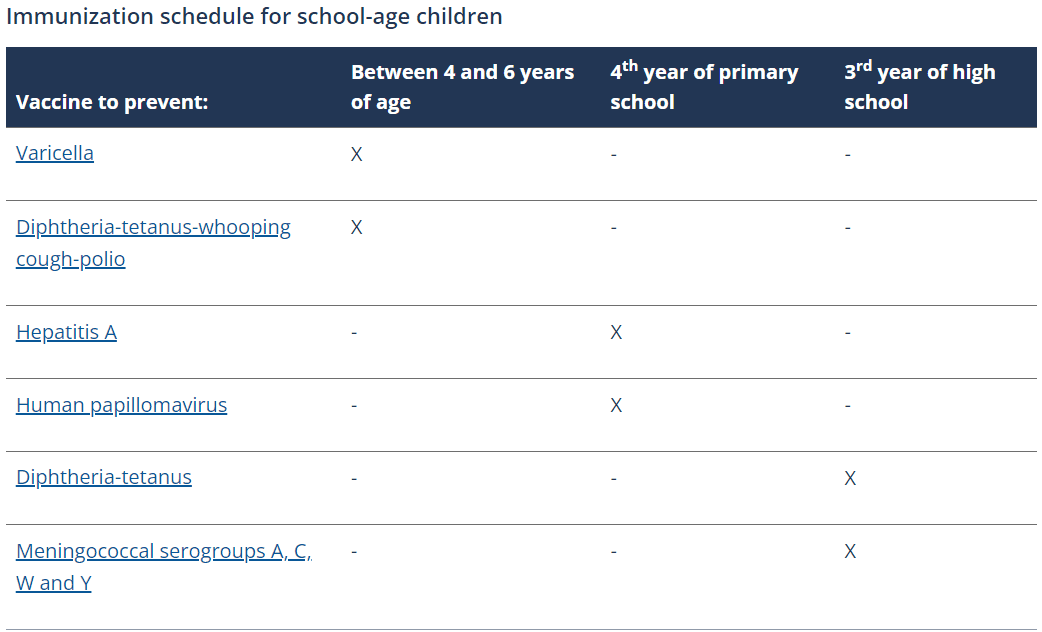Click the 'Vaccine to prevent:' column header

tap(112, 102)
